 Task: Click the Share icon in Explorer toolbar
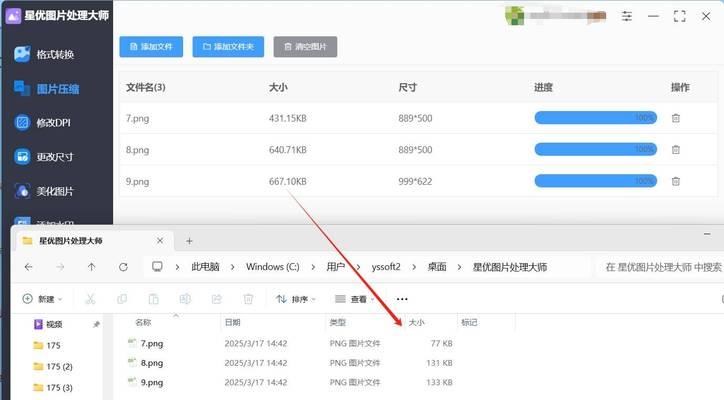[x=217, y=299]
